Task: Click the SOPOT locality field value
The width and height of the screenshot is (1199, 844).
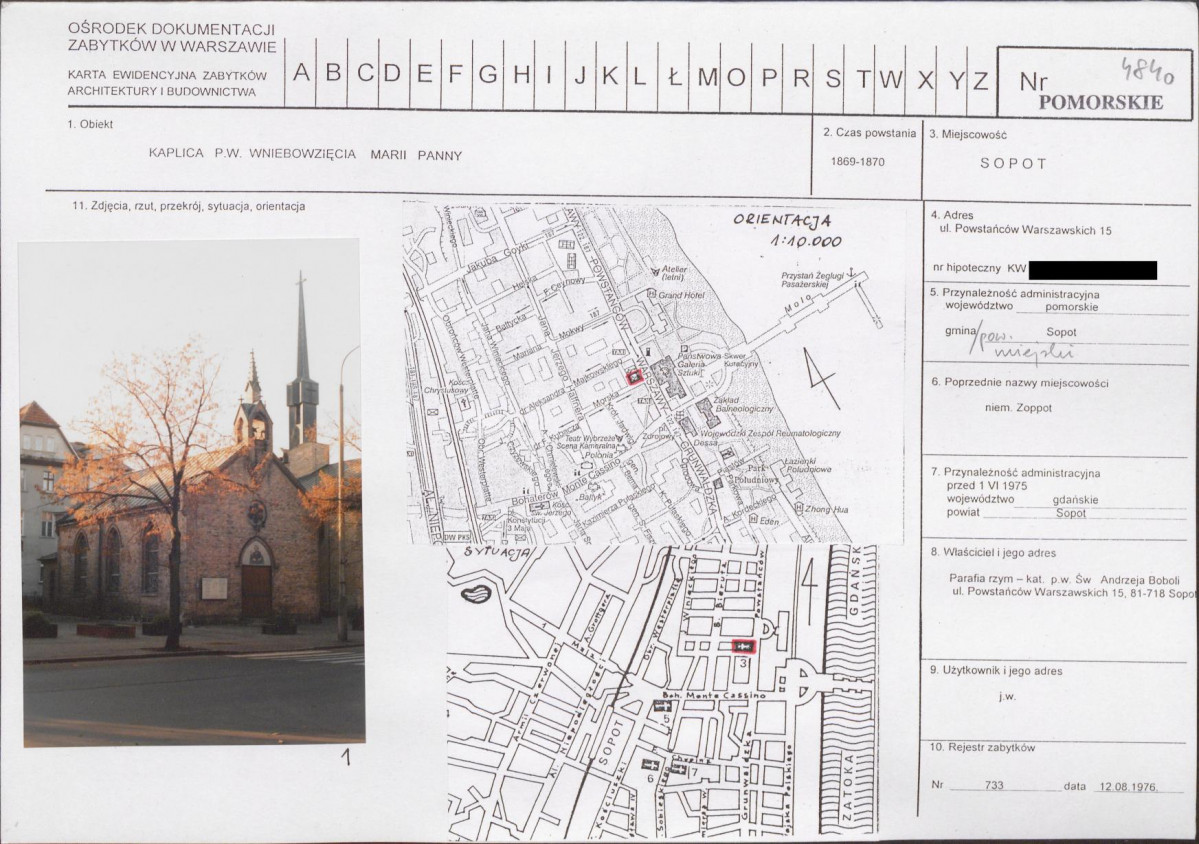Action: 1012,163
